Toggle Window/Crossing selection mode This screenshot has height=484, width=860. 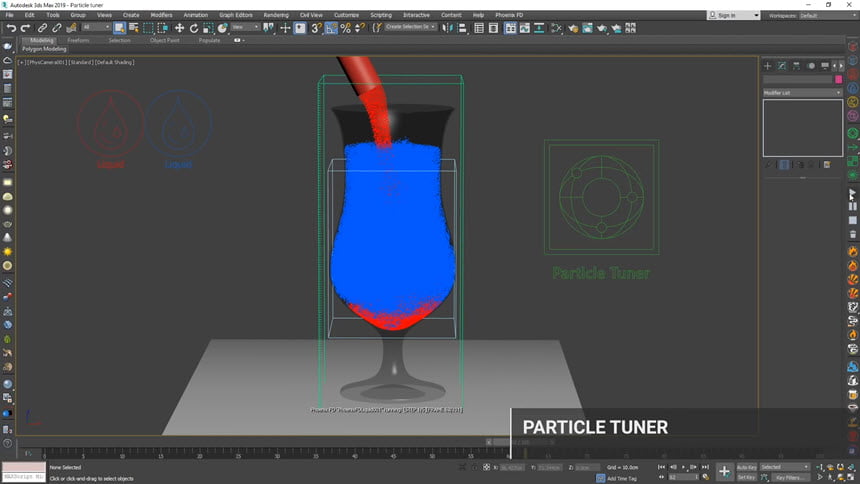(x=163, y=28)
